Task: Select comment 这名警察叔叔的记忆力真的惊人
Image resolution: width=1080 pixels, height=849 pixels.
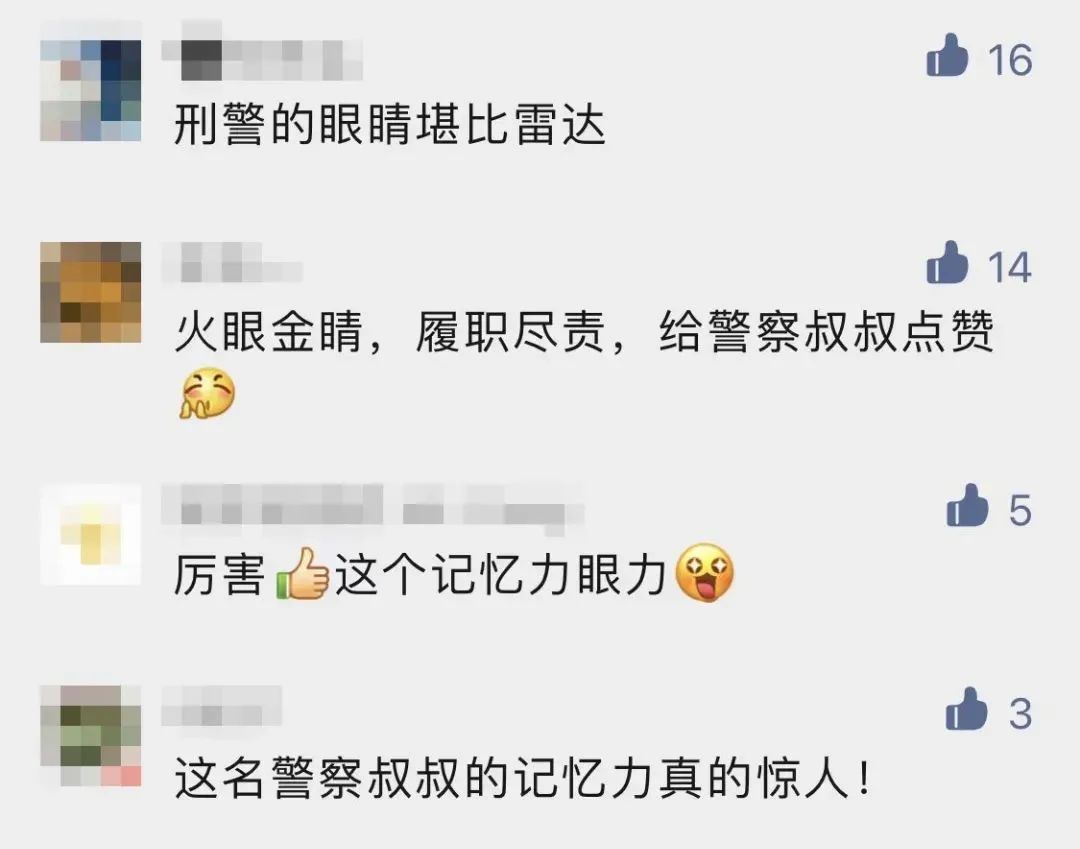Action: tap(522, 779)
